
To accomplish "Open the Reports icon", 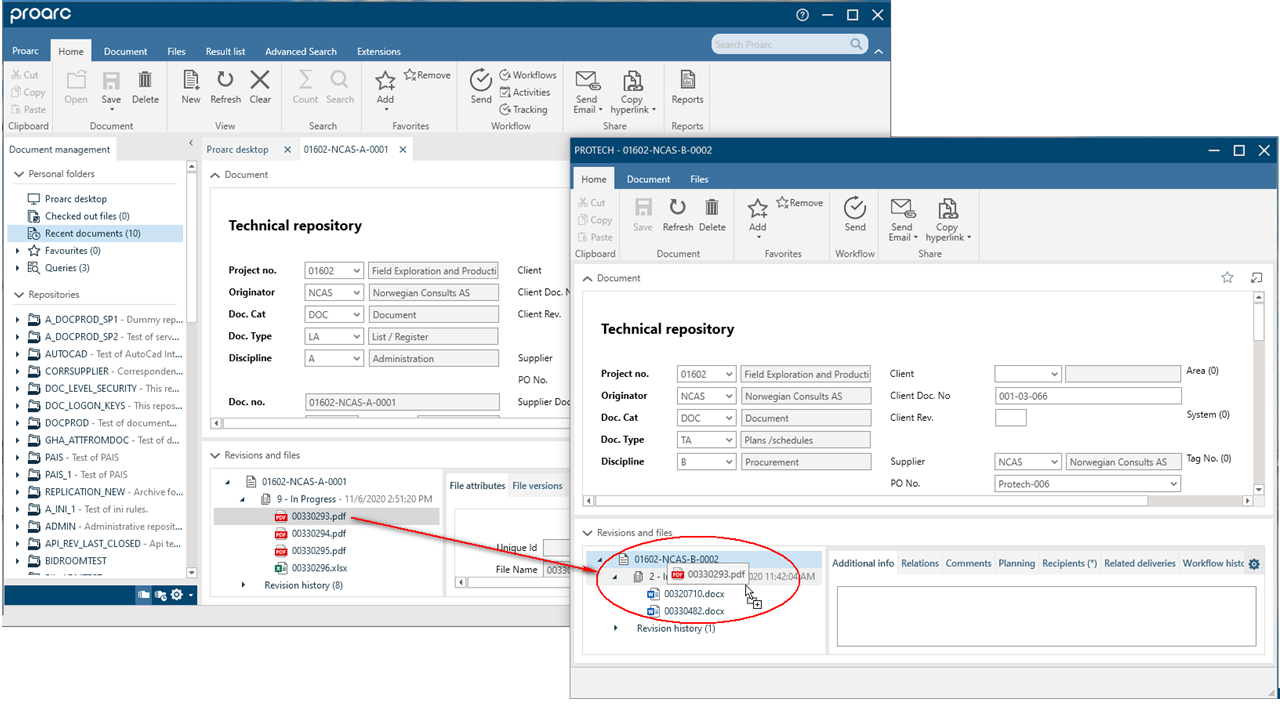I will [x=687, y=88].
